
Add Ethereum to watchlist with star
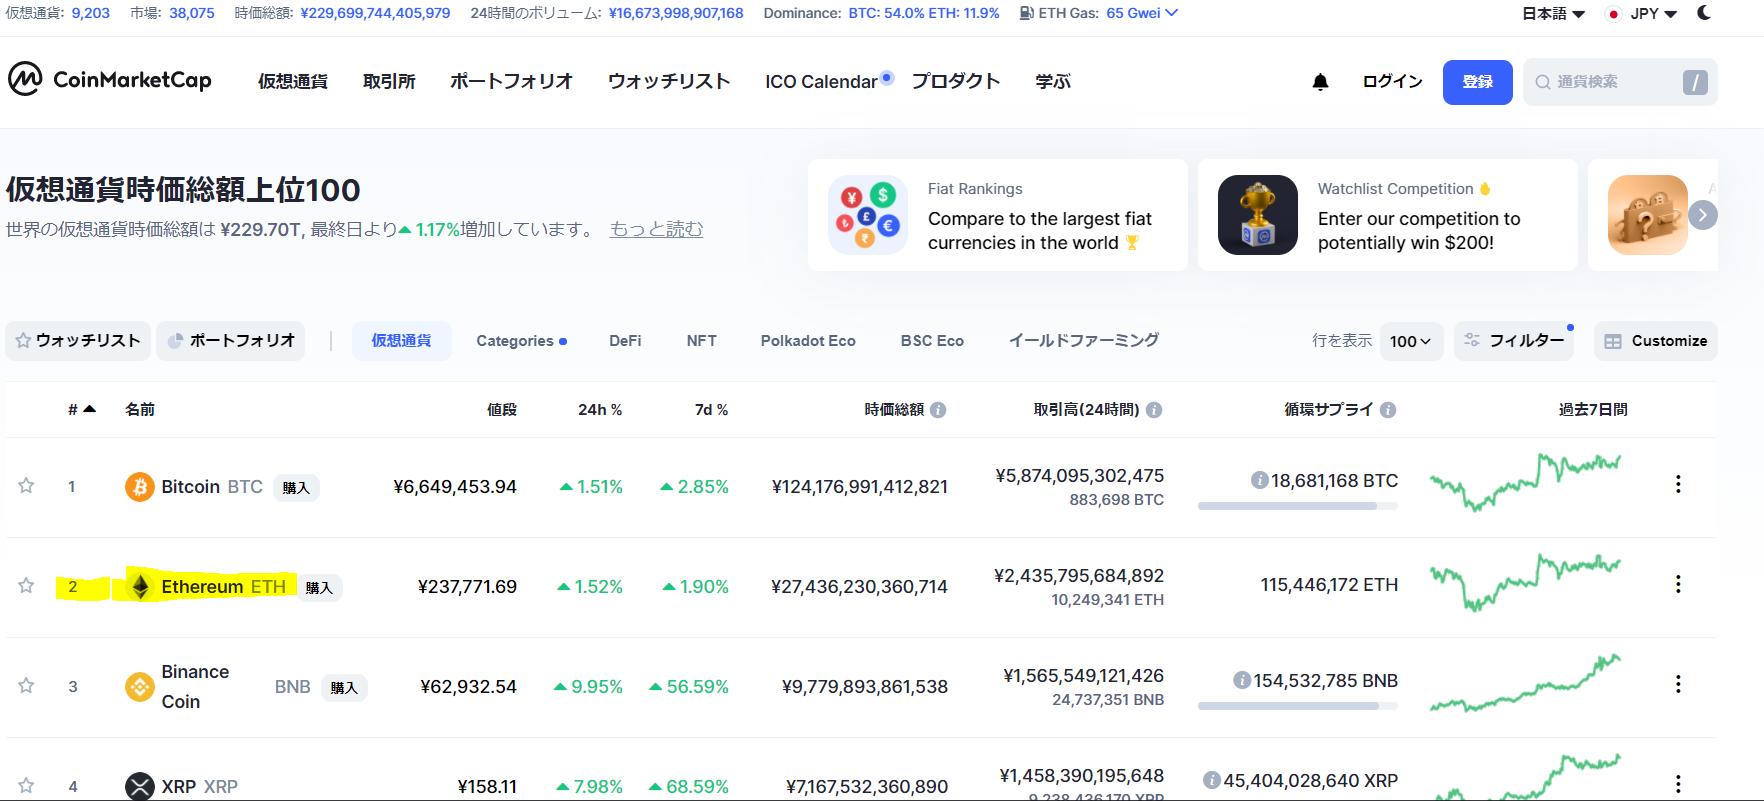pos(26,586)
